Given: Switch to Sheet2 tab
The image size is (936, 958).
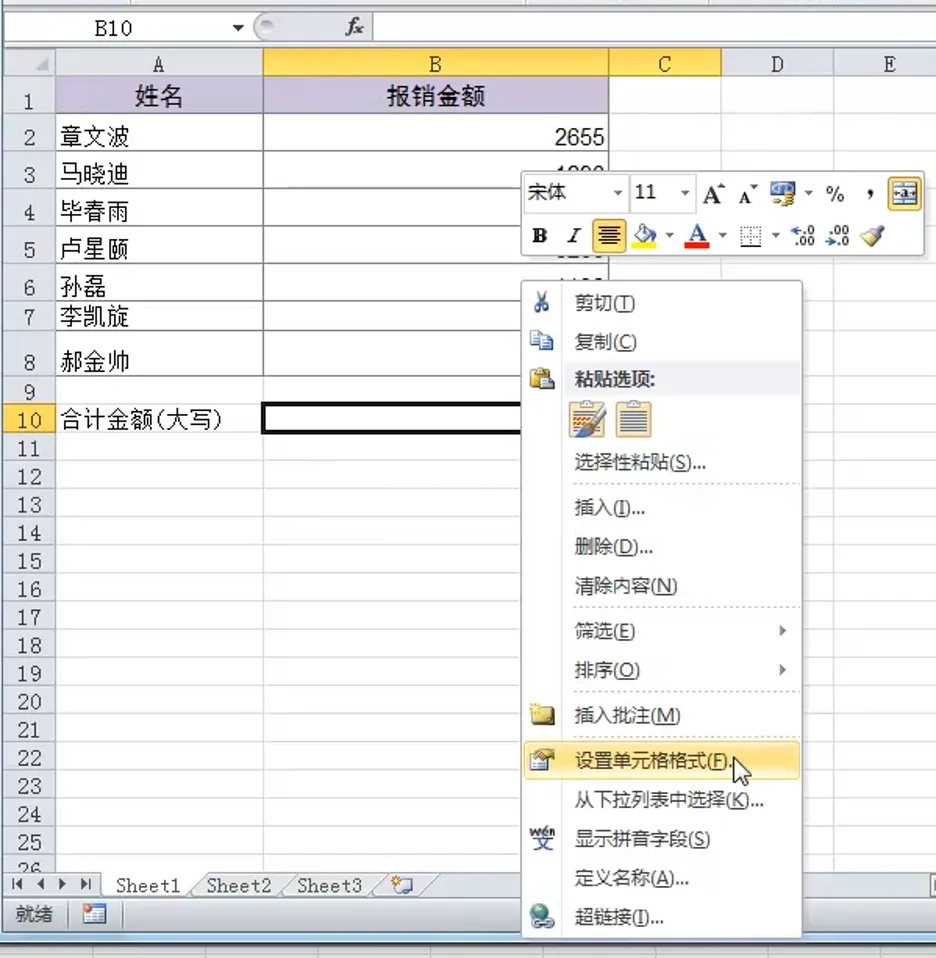Looking at the screenshot, I should point(238,885).
